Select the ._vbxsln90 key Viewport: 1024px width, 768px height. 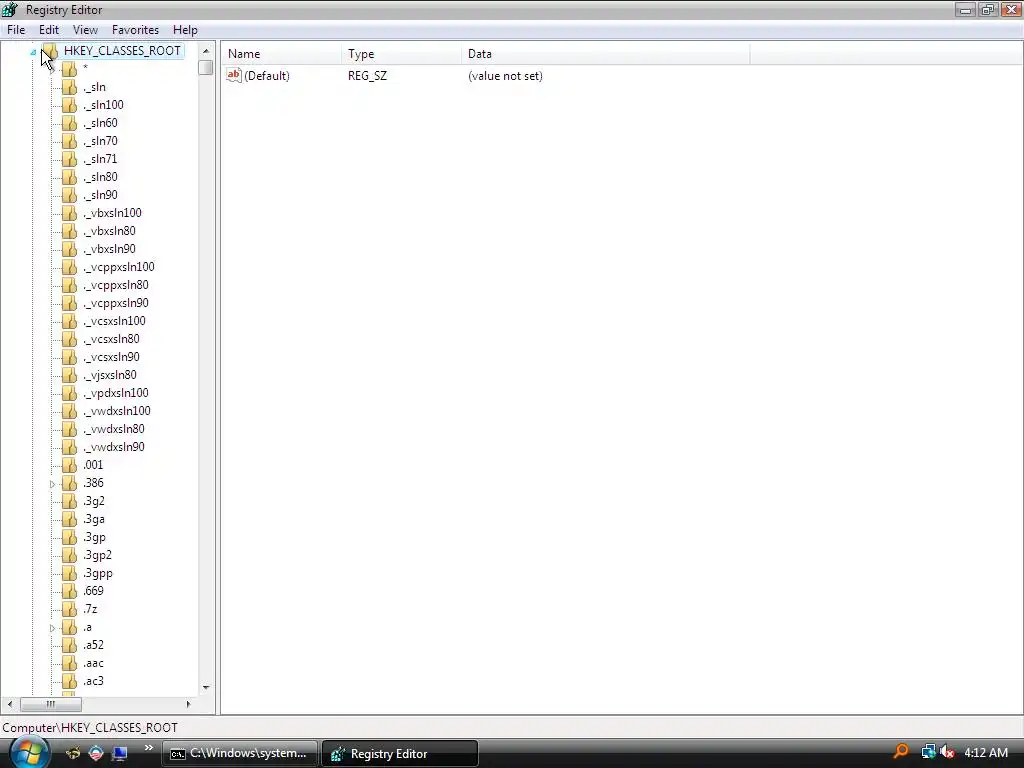[109, 249]
